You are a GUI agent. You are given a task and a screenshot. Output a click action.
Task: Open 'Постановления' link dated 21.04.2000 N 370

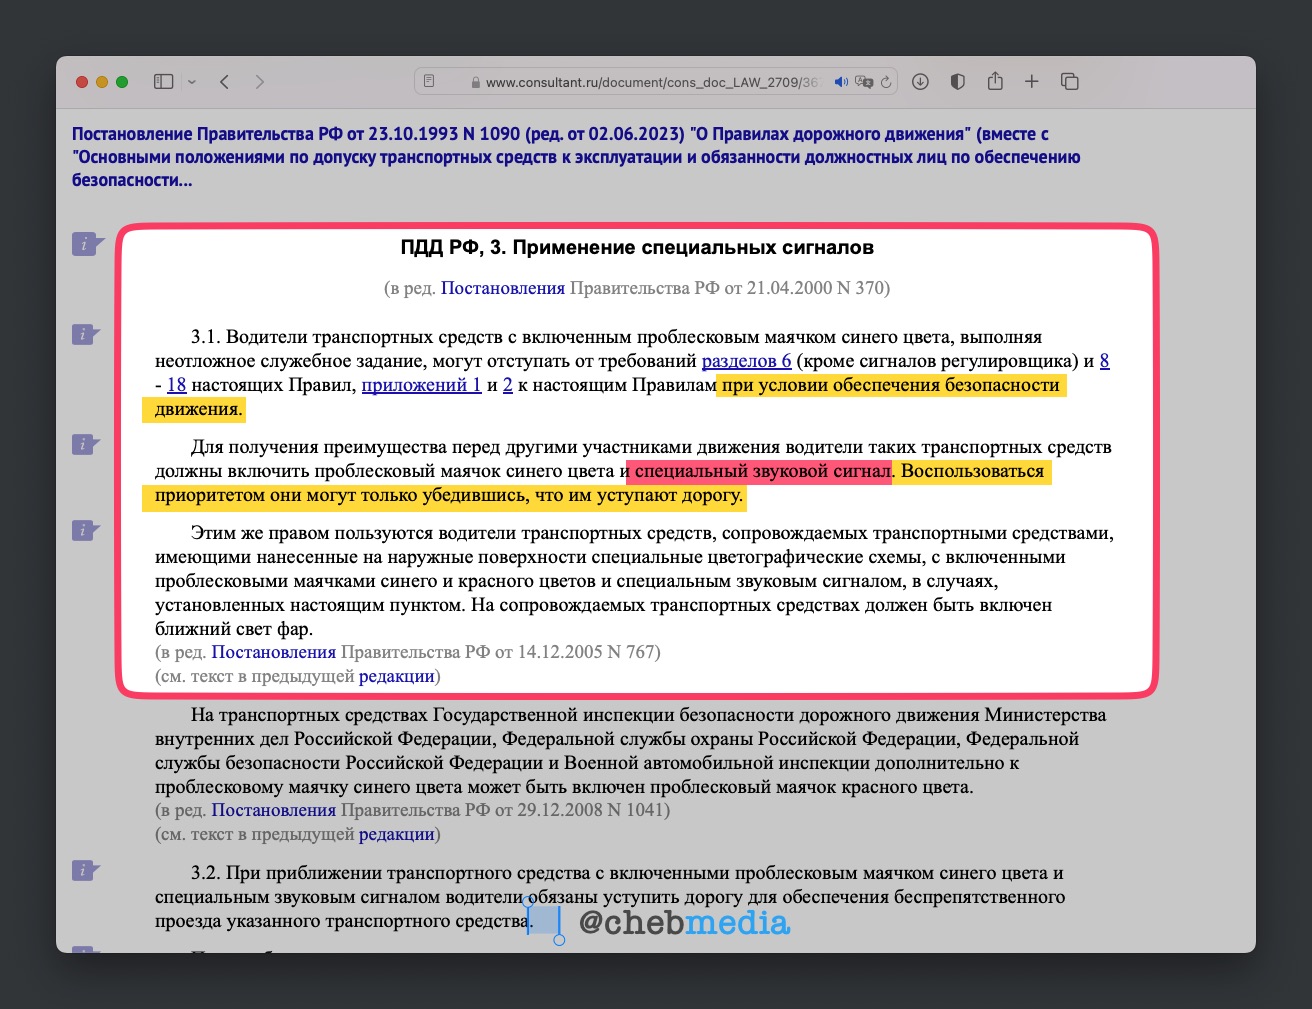tap(503, 288)
